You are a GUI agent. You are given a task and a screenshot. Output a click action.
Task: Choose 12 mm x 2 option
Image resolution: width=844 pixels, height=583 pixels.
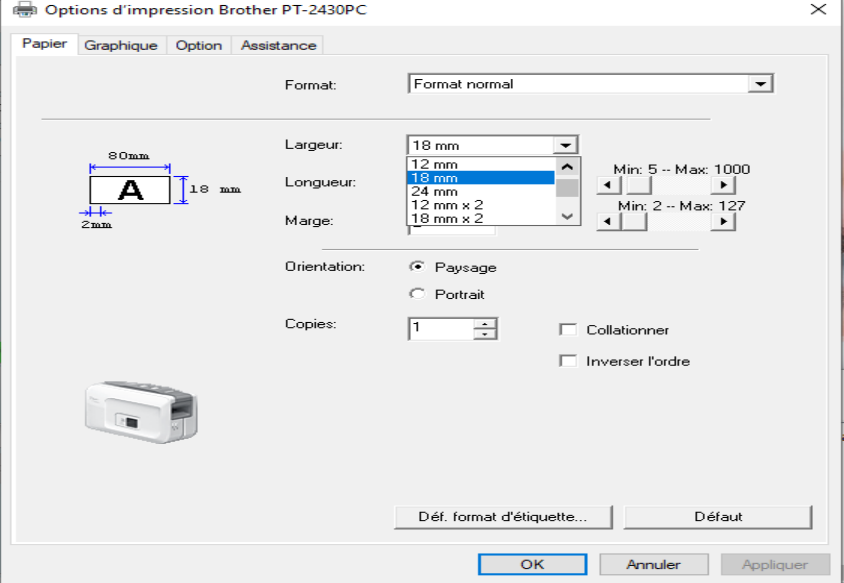pos(481,205)
